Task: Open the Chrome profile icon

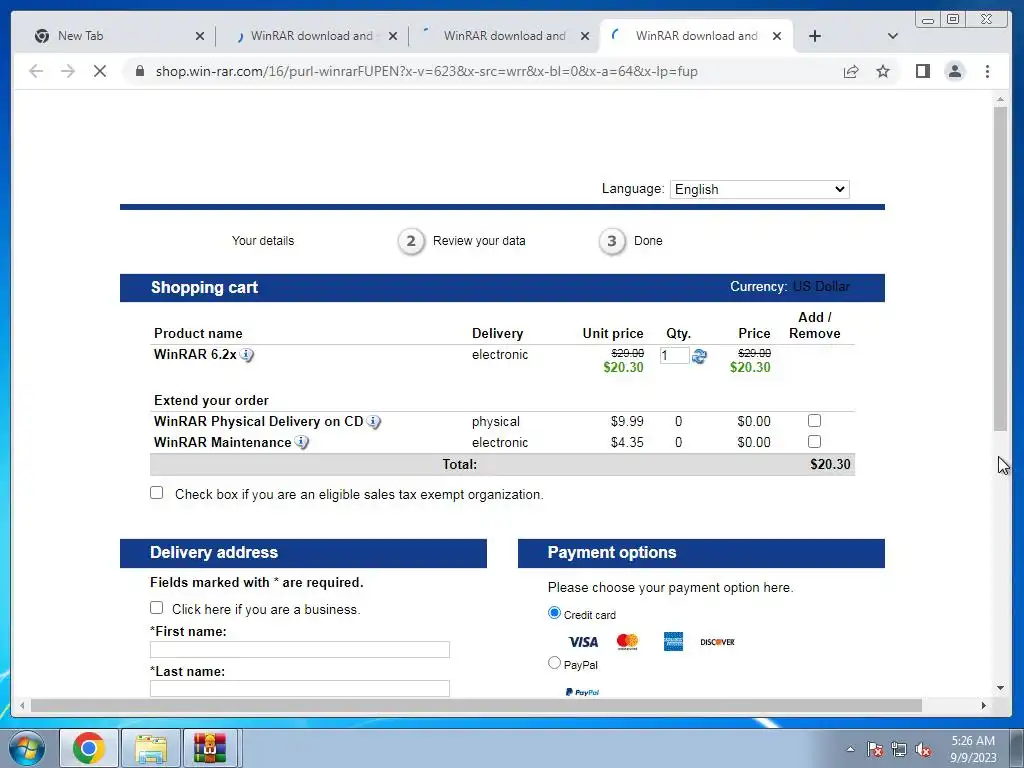Action: click(x=955, y=71)
